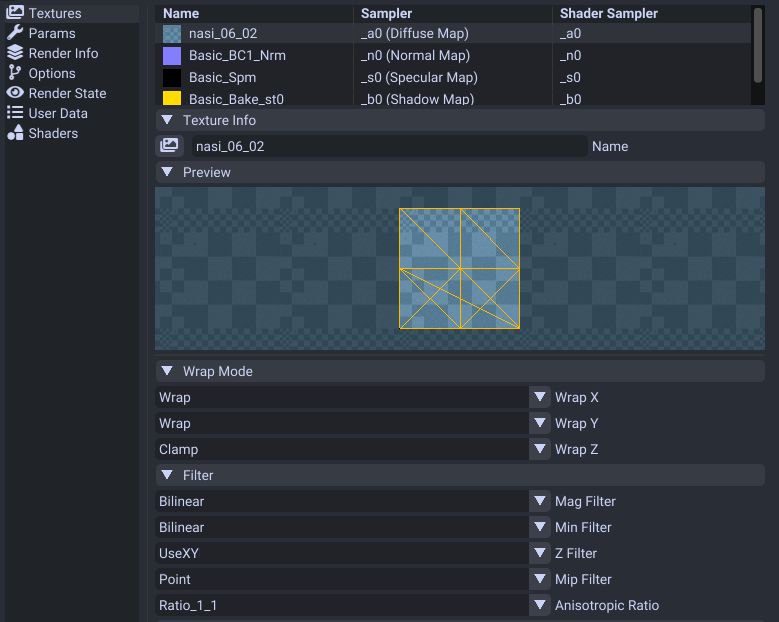This screenshot has height=622, width=779.
Task: Click the Shaders shapes icon
Action: (x=15, y=133)
